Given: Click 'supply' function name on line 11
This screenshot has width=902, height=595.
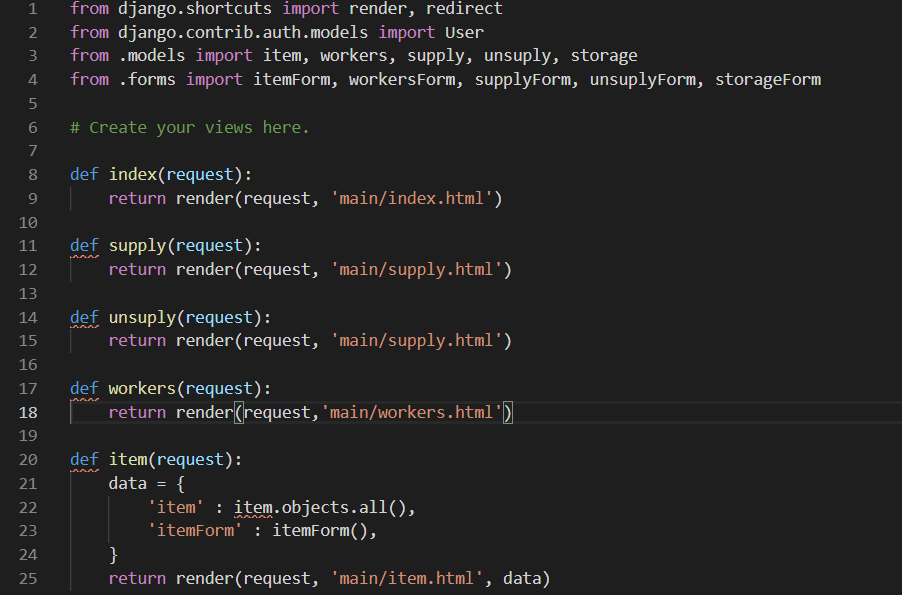Looking at the screenshot, I should [137, 246].
